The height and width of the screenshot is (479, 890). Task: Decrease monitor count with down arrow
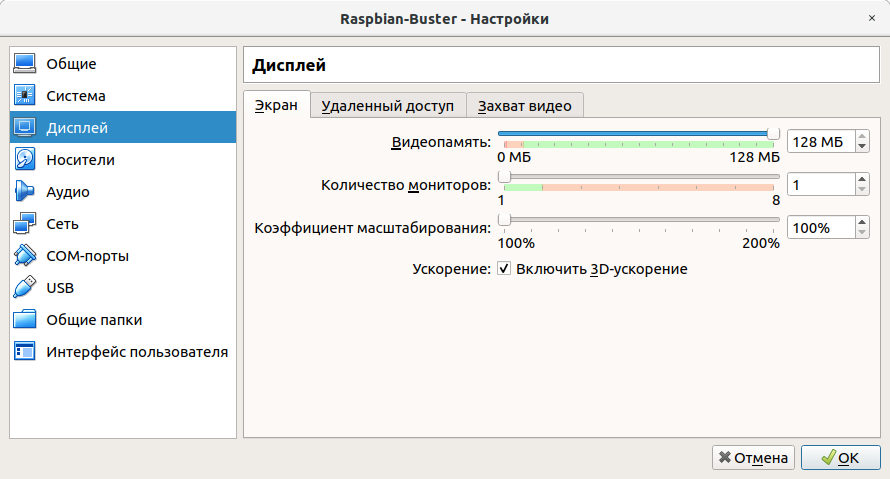(x=862, y=190)
